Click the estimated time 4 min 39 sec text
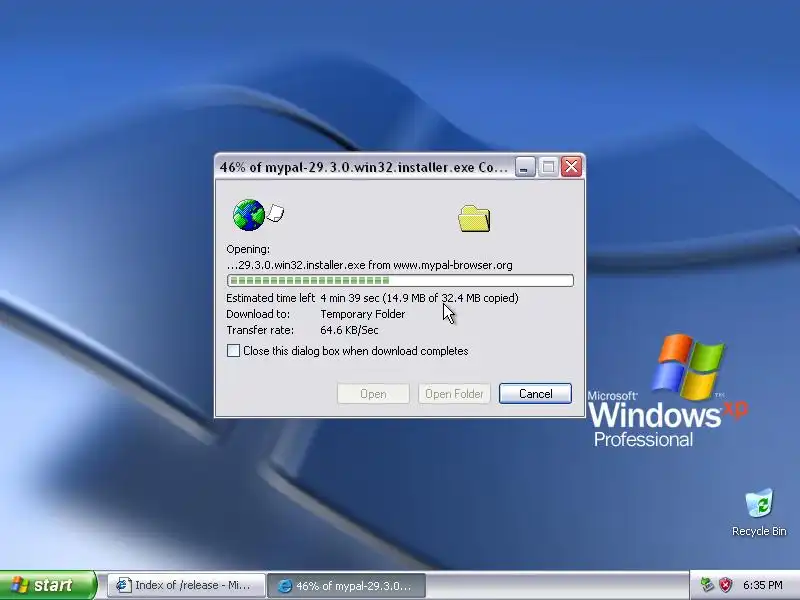The image size is (800, 600). [349, 298]
